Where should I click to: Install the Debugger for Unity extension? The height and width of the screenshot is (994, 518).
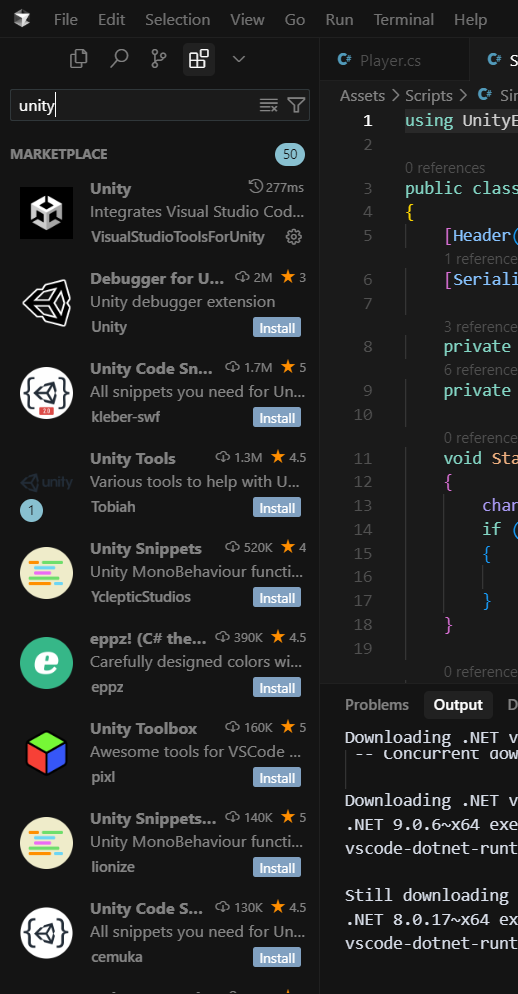(277, 328)
